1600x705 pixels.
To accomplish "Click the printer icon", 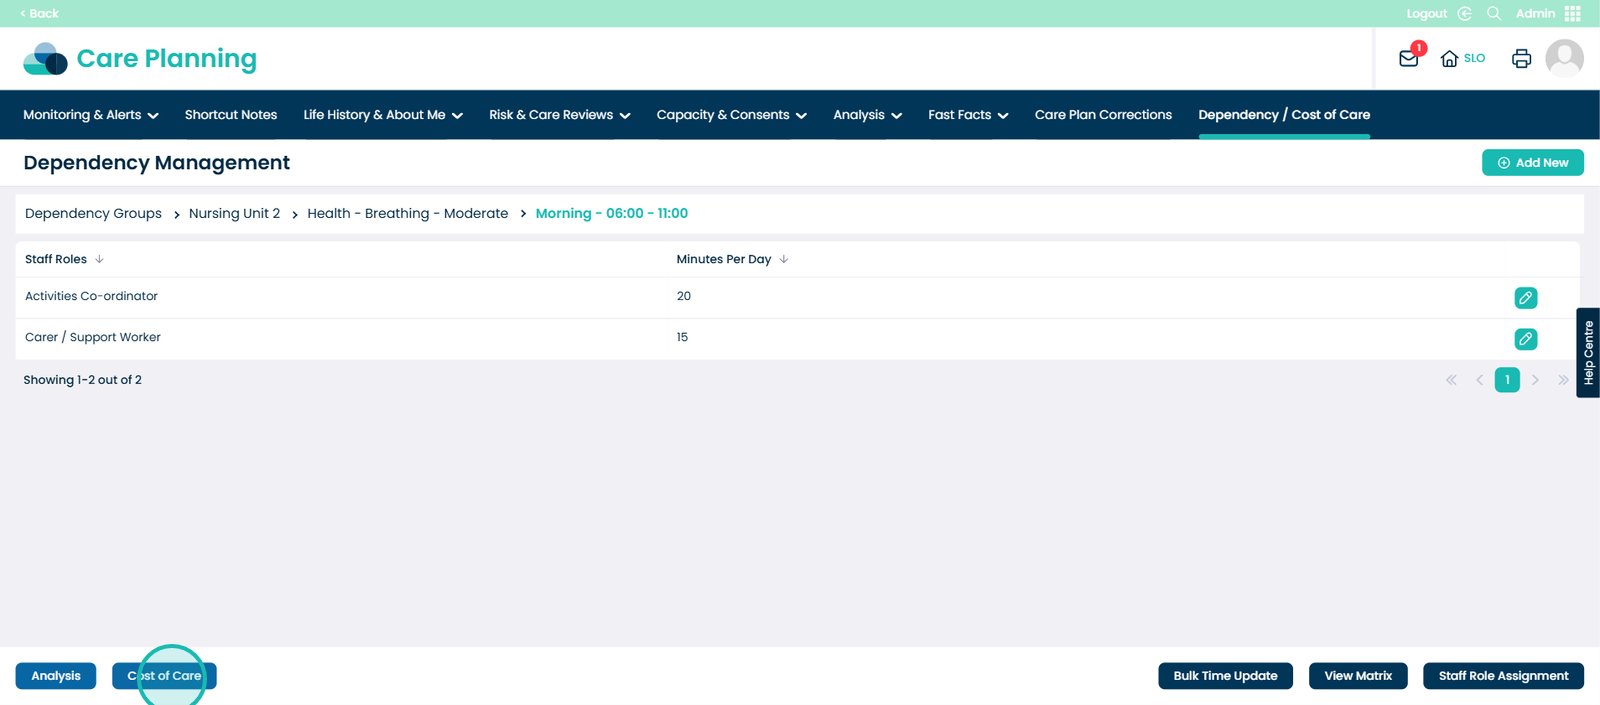I will [x=1521, y=59].
